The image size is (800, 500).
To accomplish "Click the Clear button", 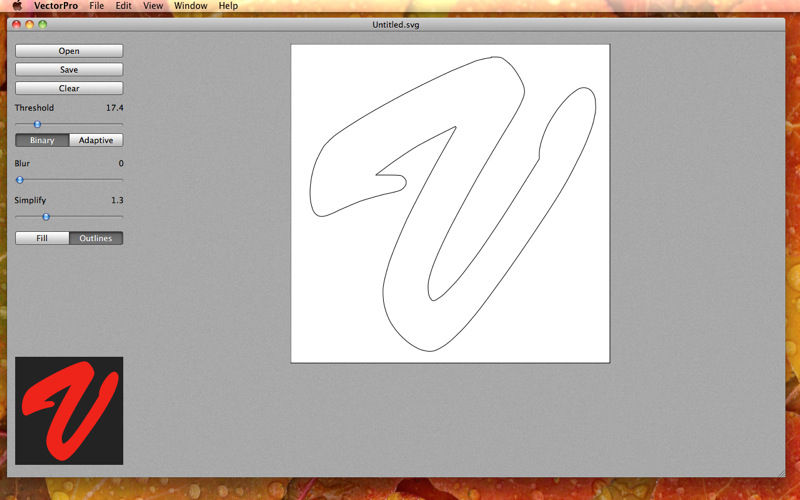I will point(69,88).
